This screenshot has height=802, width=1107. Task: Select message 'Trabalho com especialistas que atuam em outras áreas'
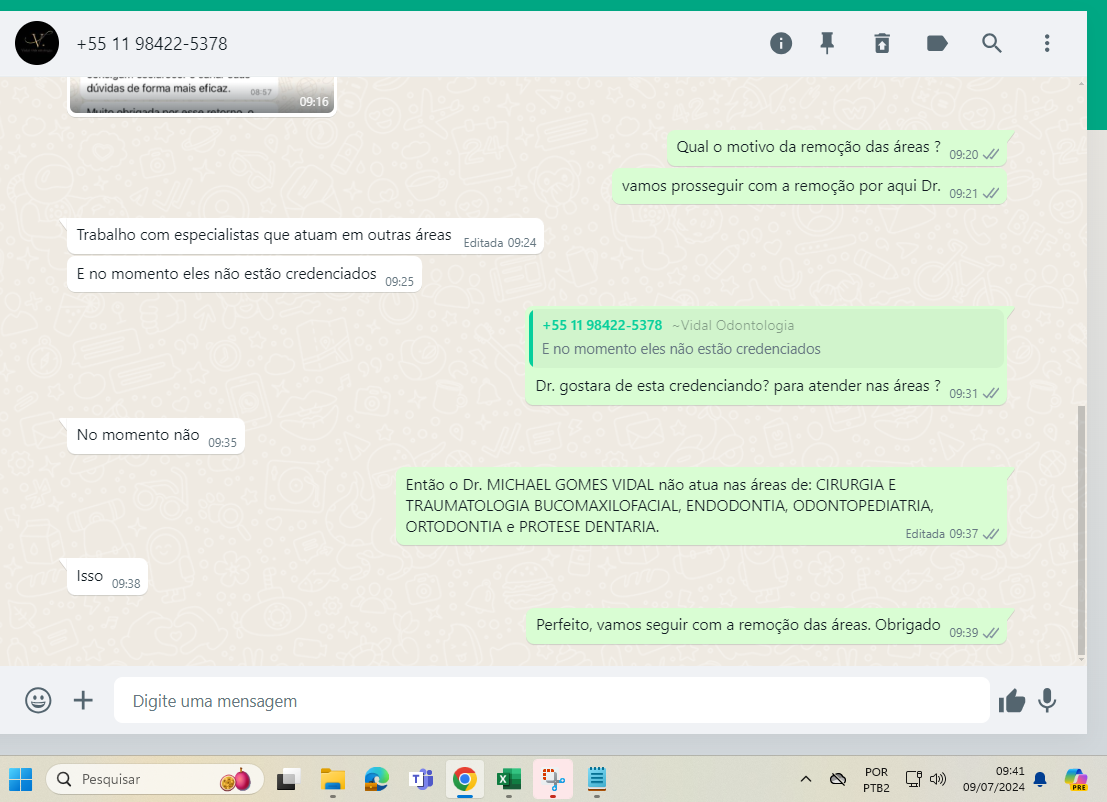pyautogui.click(x=305, y=235)
